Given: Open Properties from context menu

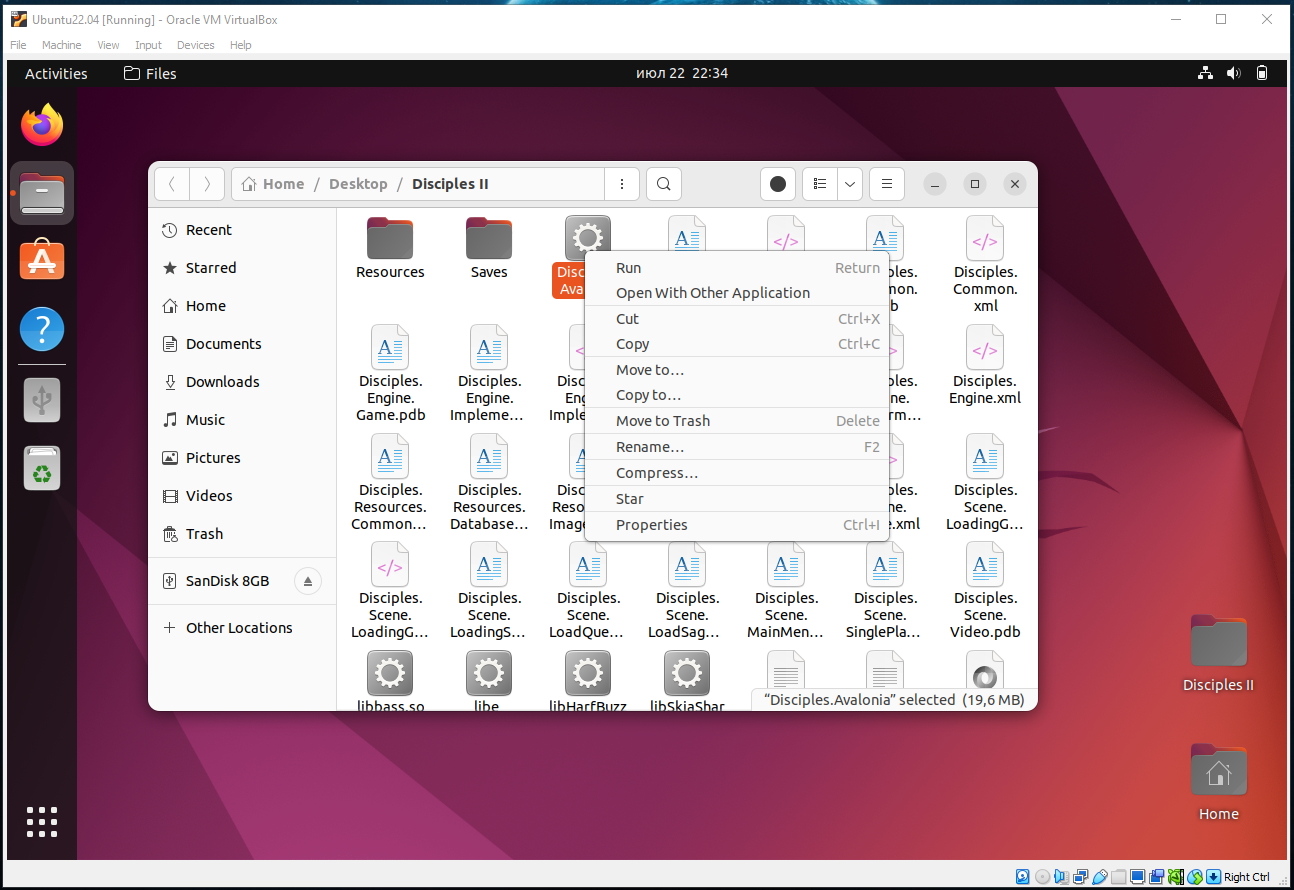Looking at the screenshot, I should [737, 525].
